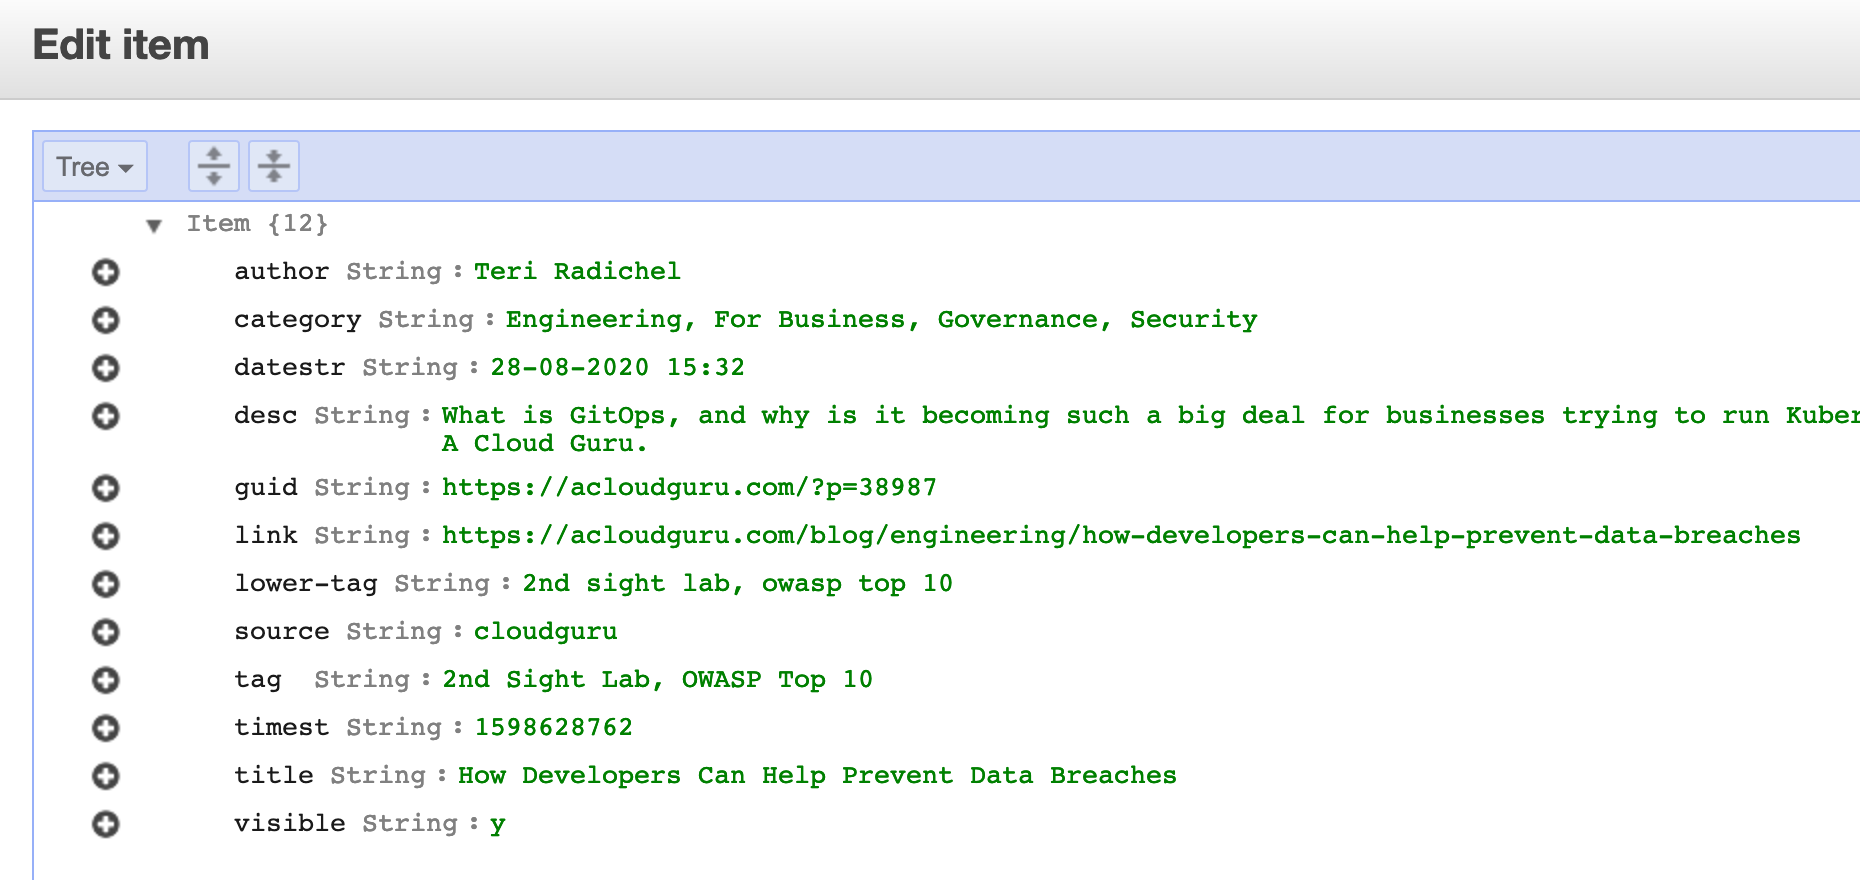1860x880 pixels.
Task: Click plus icon beside source row
Action: [106, 632]
